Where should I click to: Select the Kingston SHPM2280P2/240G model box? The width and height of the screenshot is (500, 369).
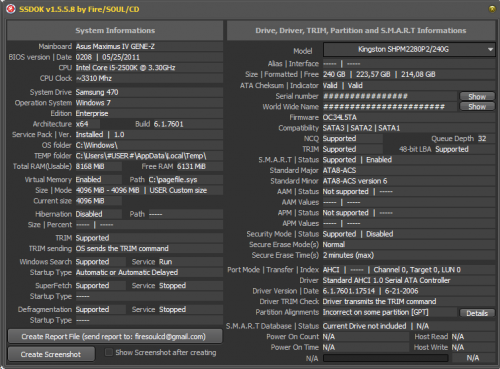pos(409,50)
